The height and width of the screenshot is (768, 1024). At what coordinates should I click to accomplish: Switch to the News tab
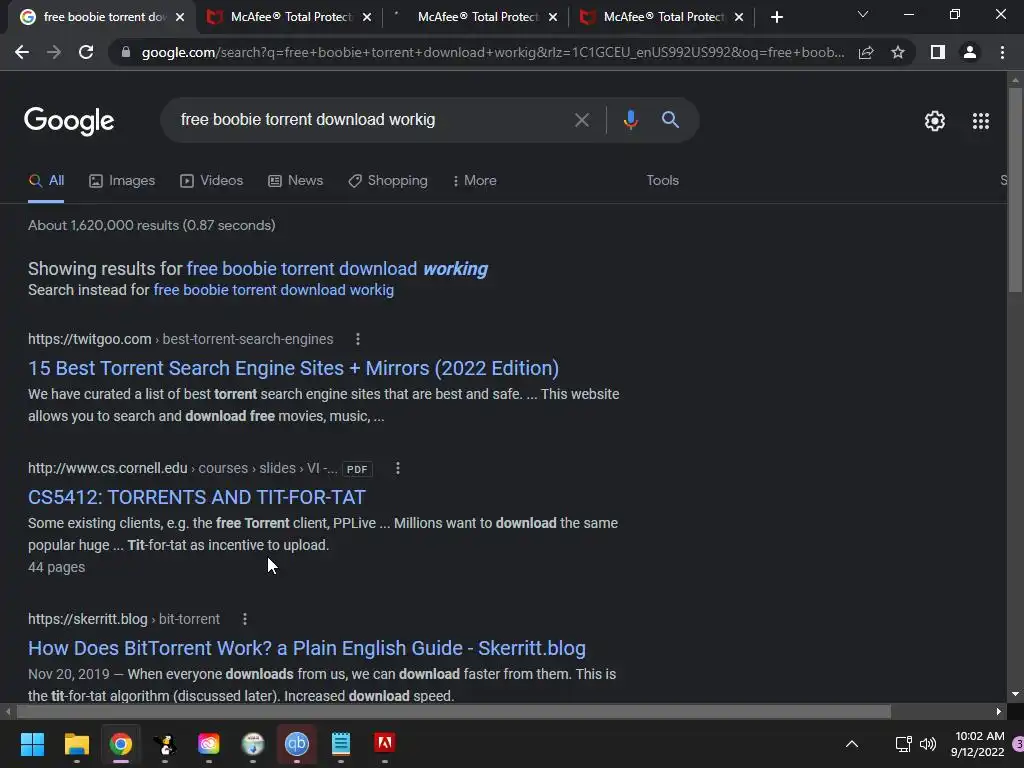tap(296, 181)
